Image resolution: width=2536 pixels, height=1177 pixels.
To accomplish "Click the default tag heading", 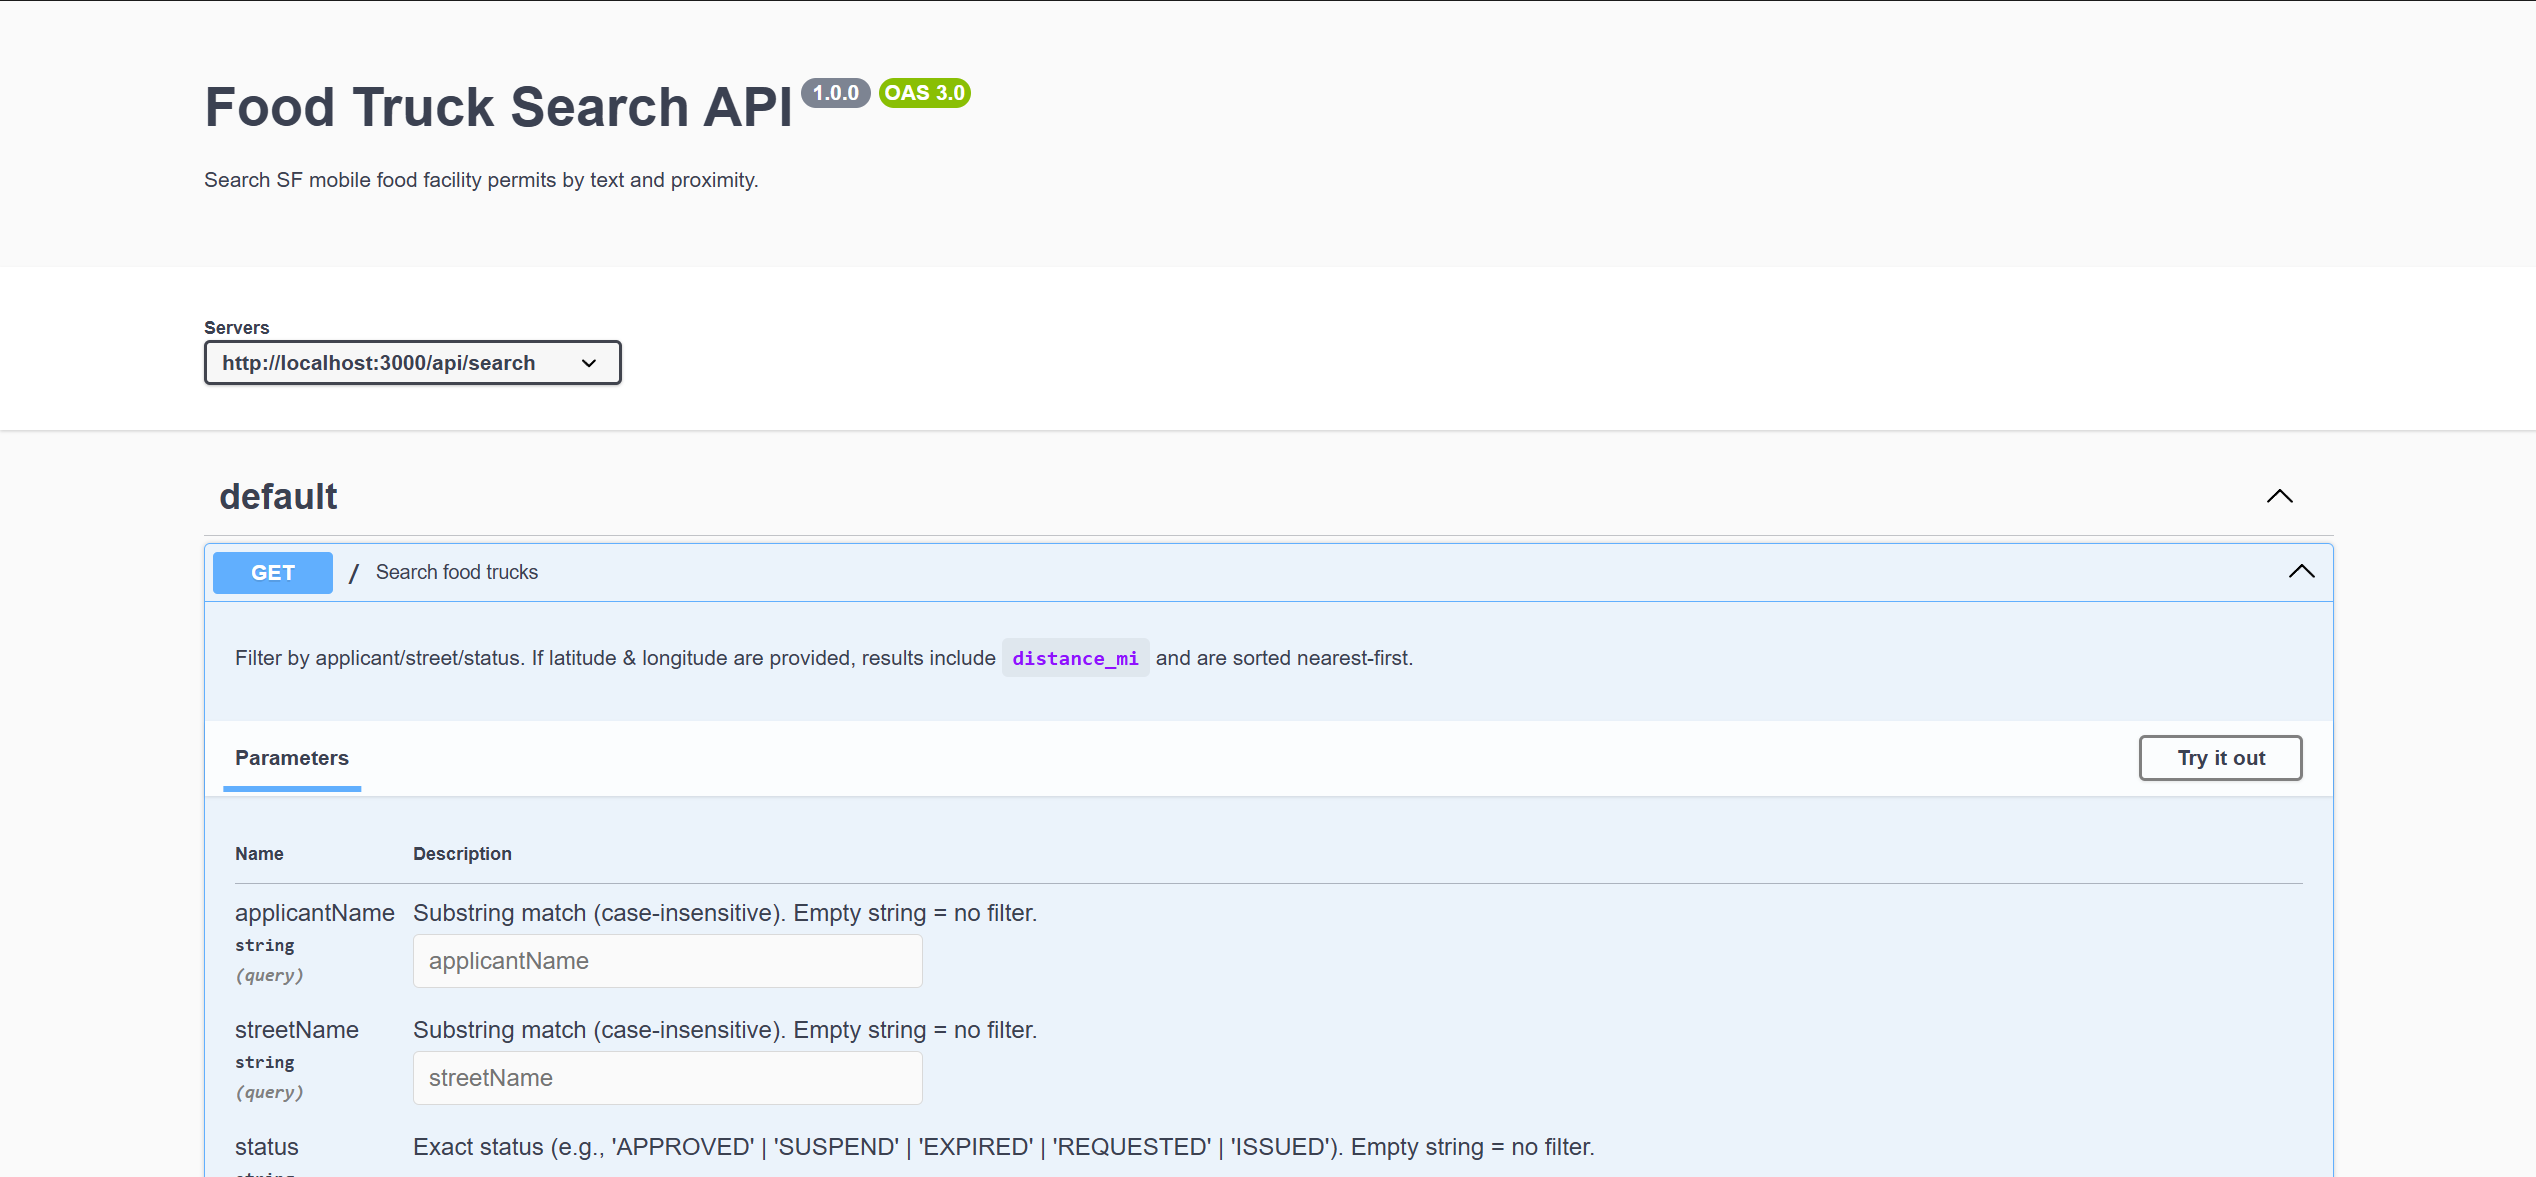I will click(x=278, y=497).
